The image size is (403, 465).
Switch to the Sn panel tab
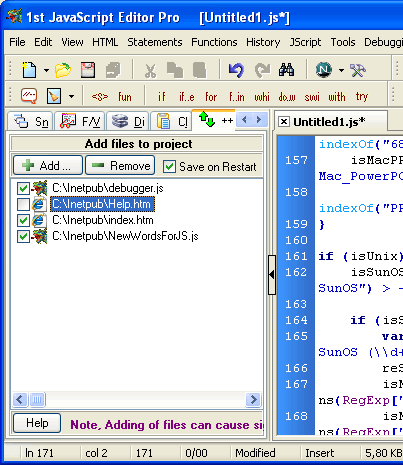tap(30, 121)
